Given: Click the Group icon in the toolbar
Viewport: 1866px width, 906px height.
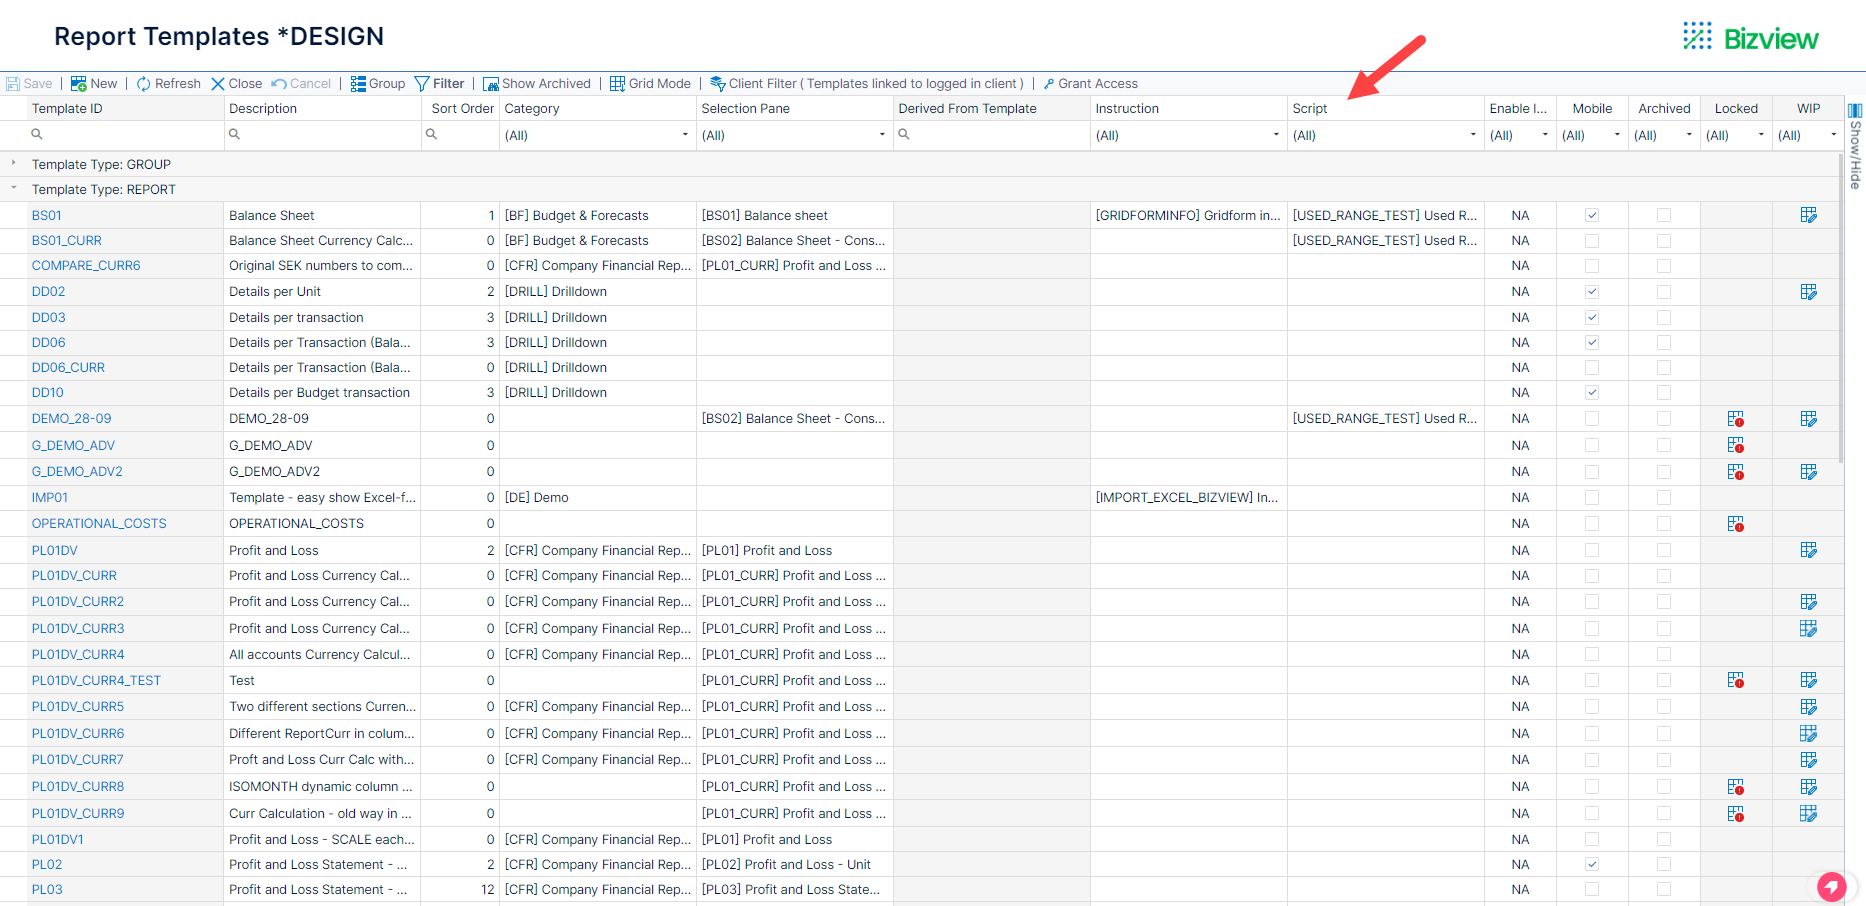Looking at the screenshot, I should tap(359, 83).
